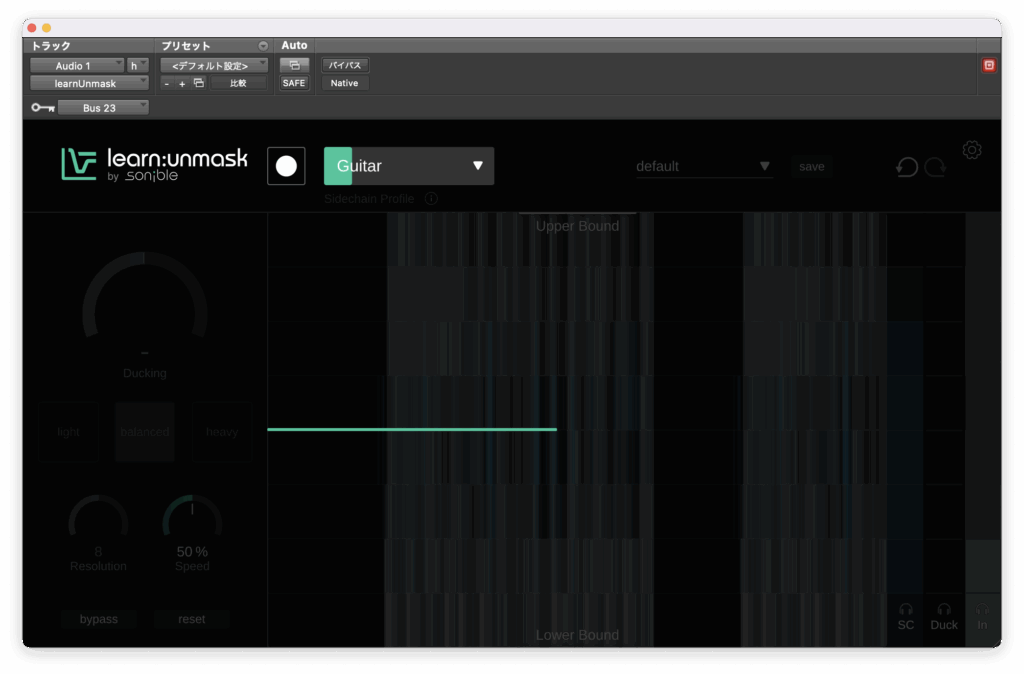This screenshot has height=674, width=1024.
Task: Open the insert position h selector
Action: point(138,65)
